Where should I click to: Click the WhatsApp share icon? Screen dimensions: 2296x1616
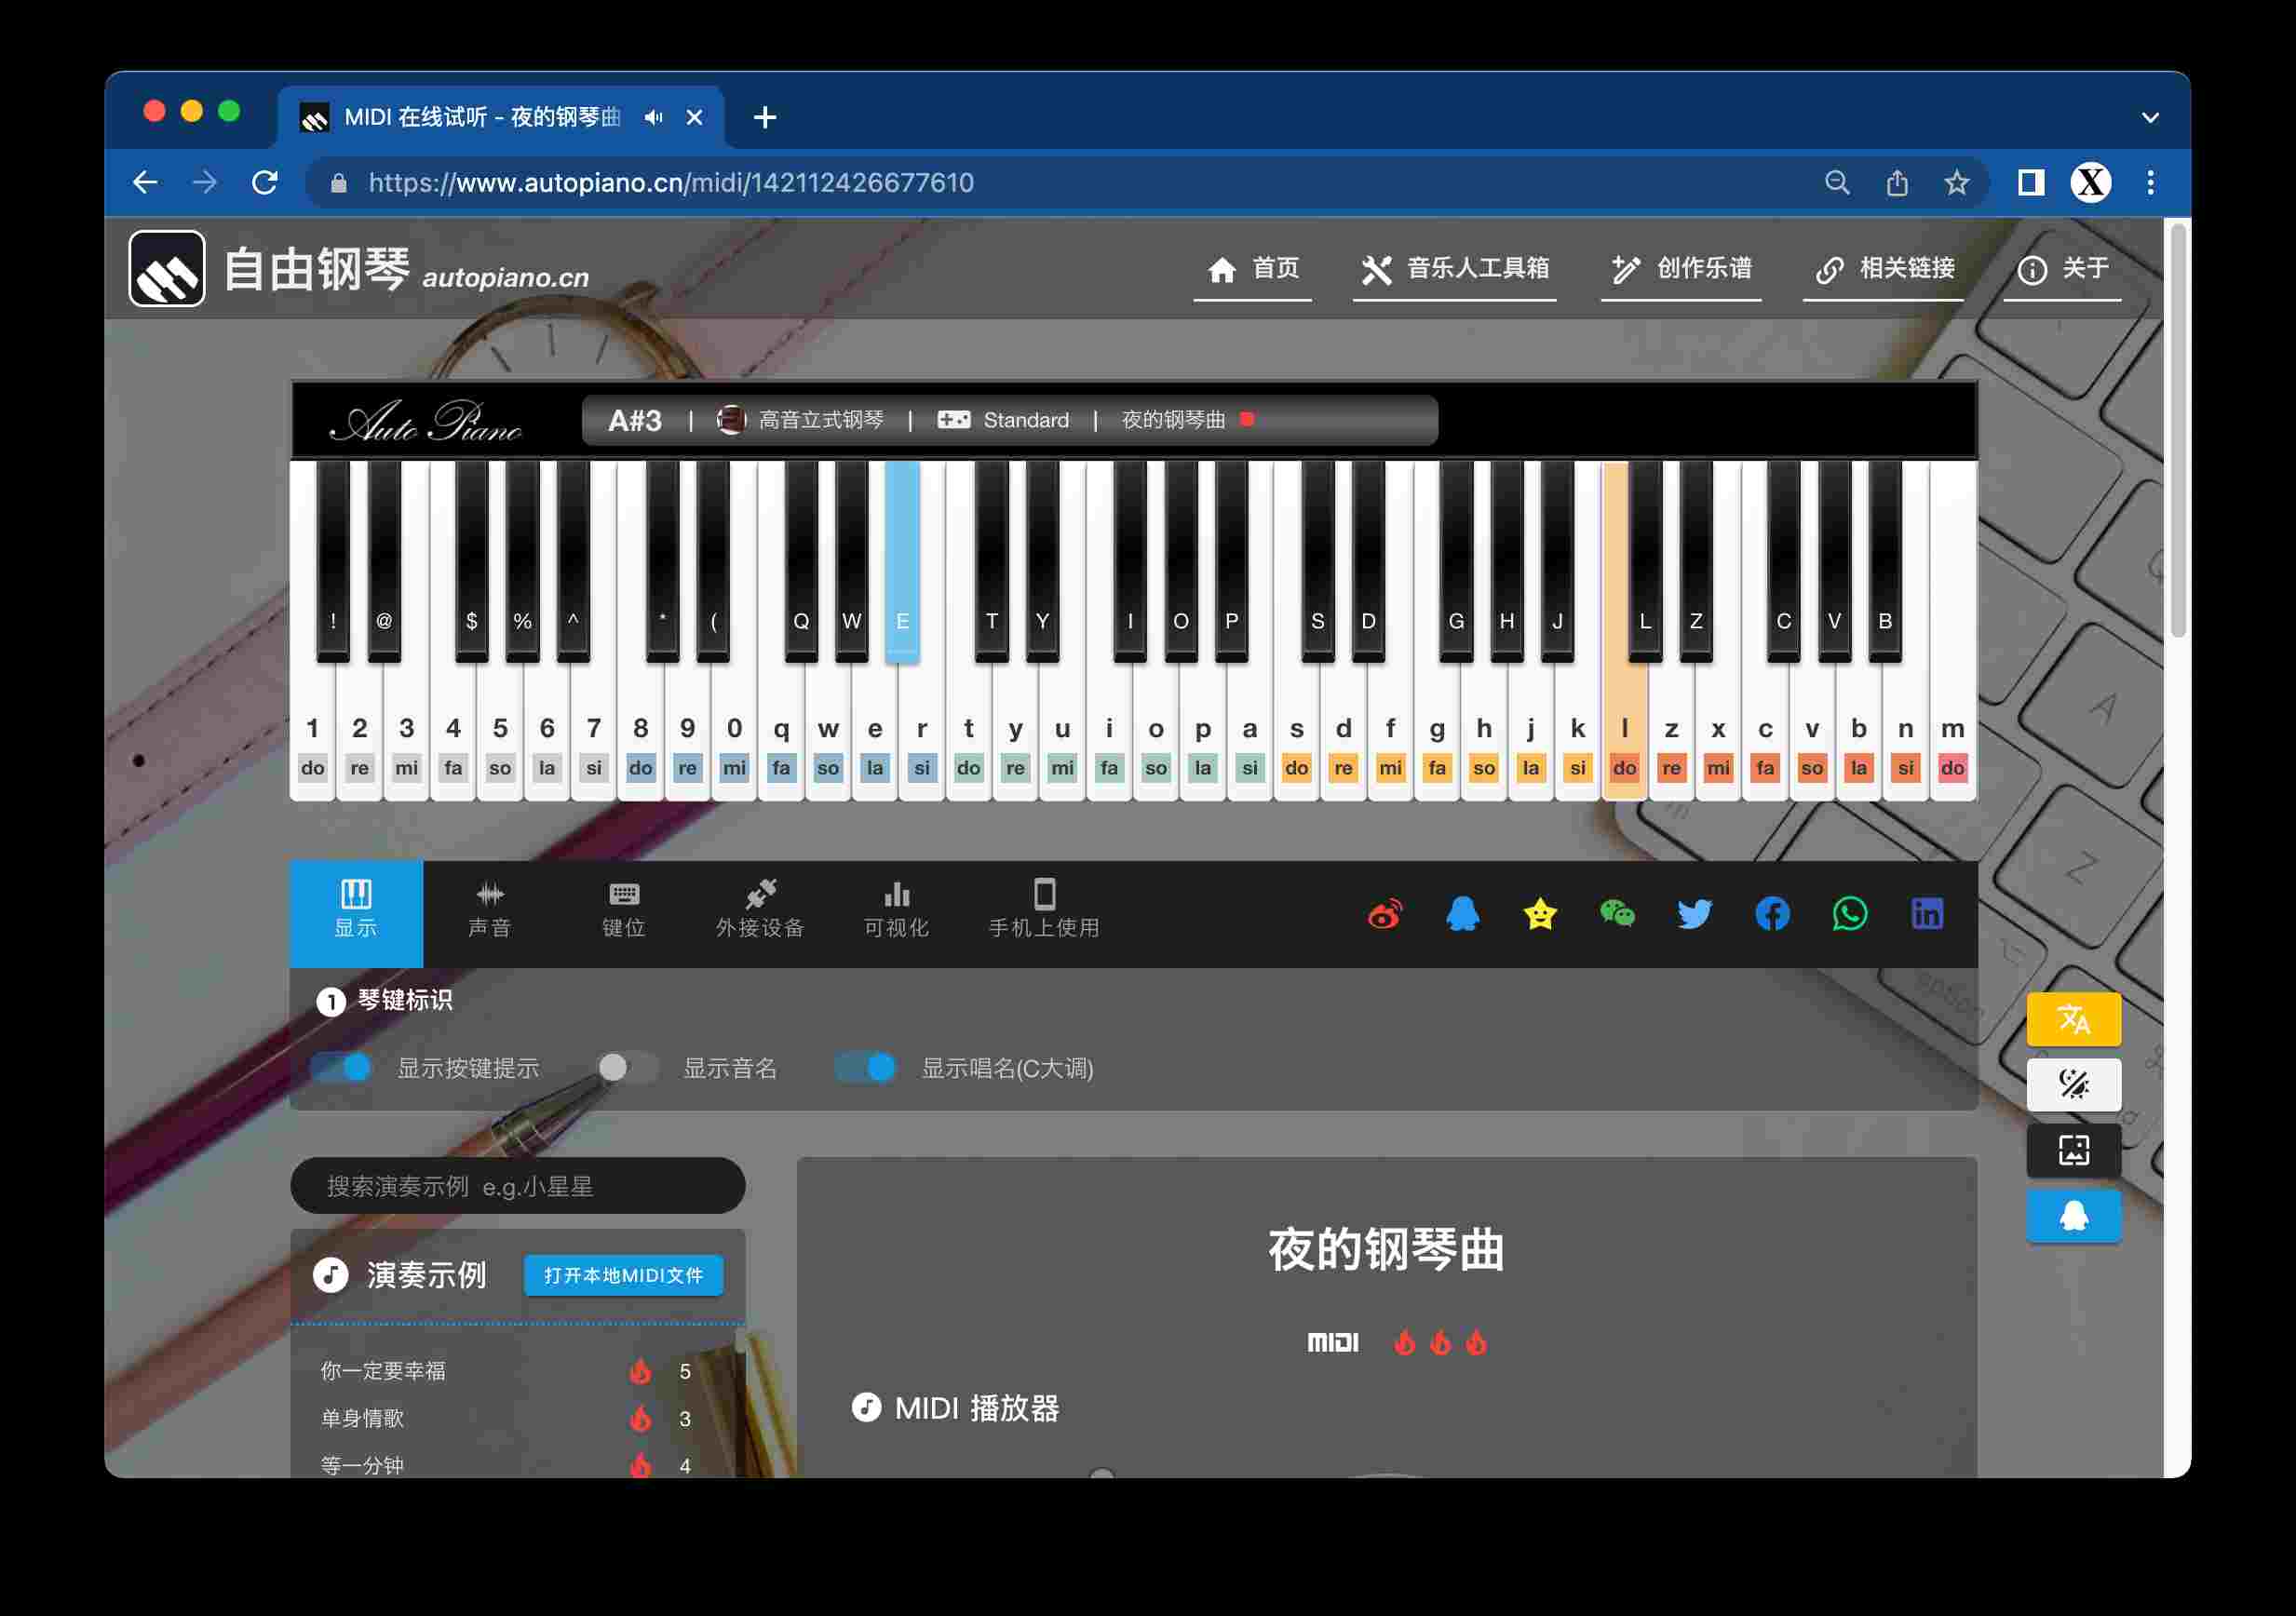coord(1849,914)
